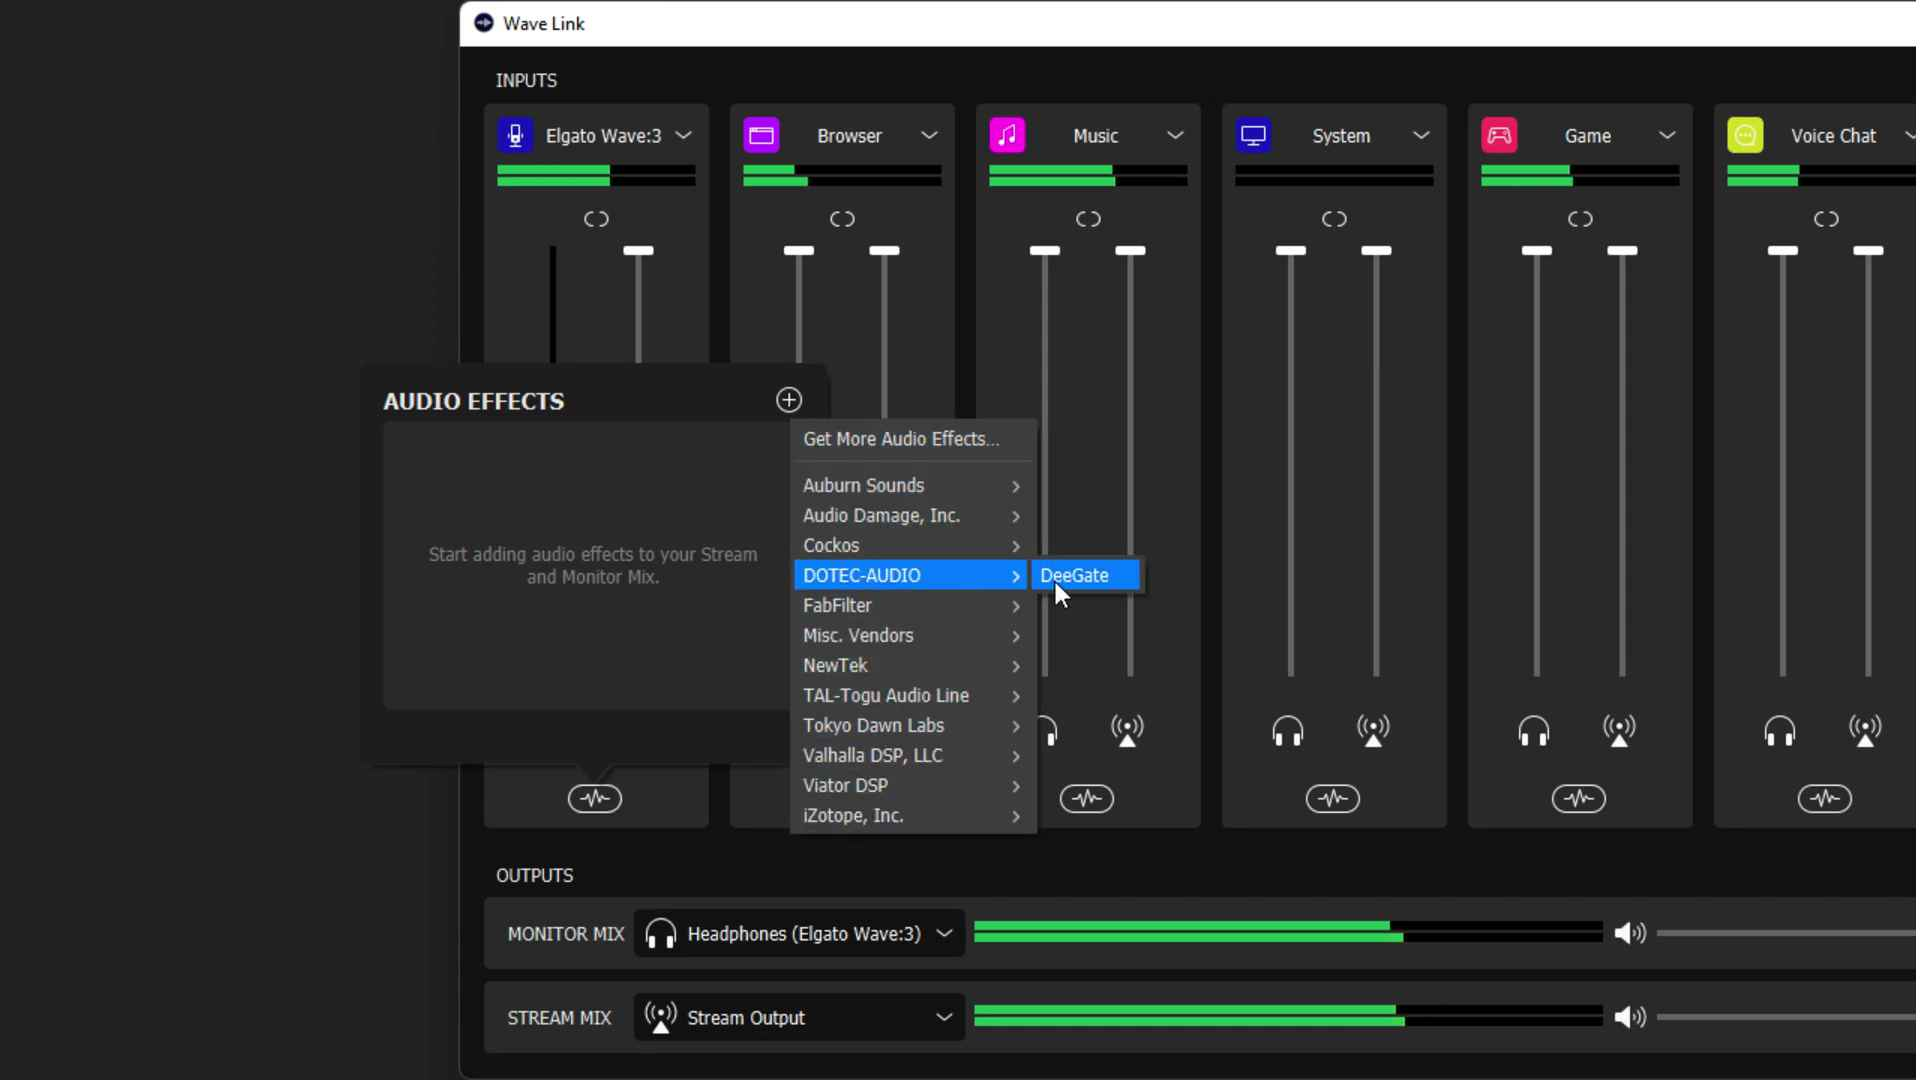Open audio effects for the System channel

click(x=1333, y=798)
